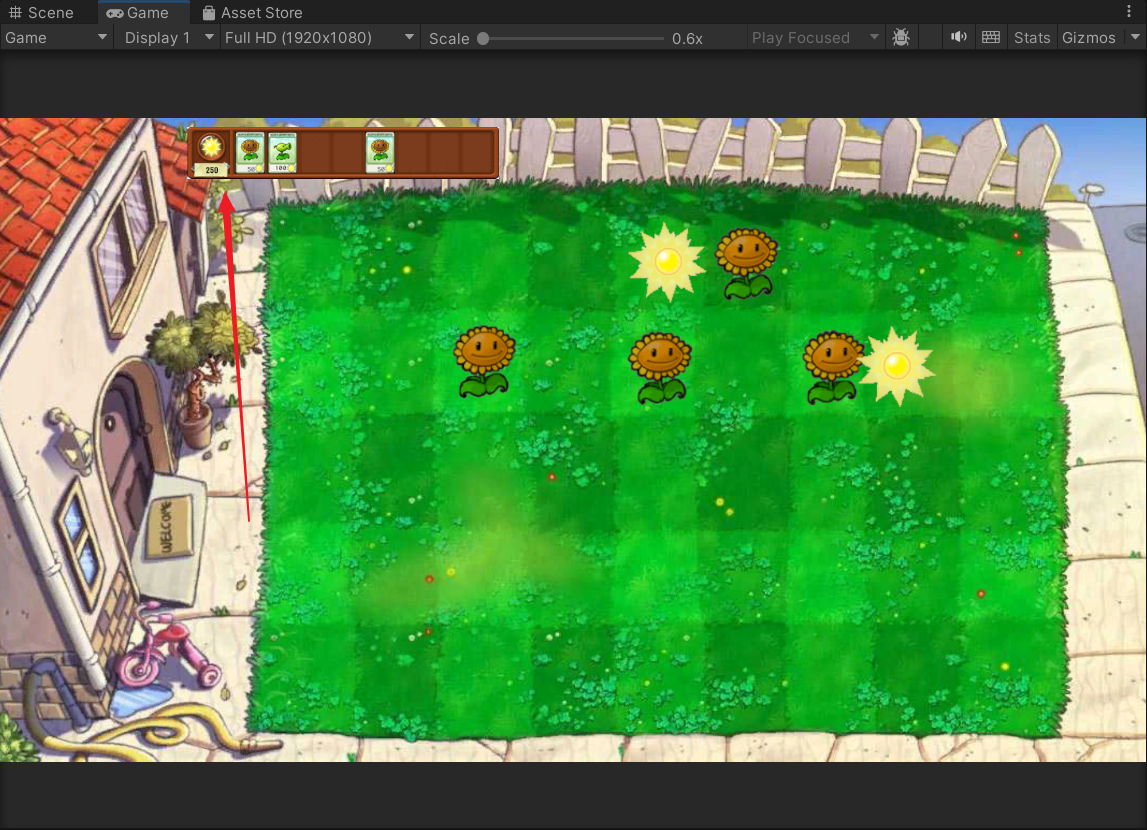Mute the Game view audio
This screenshot has width=1147, height=830.
[959, 38]
